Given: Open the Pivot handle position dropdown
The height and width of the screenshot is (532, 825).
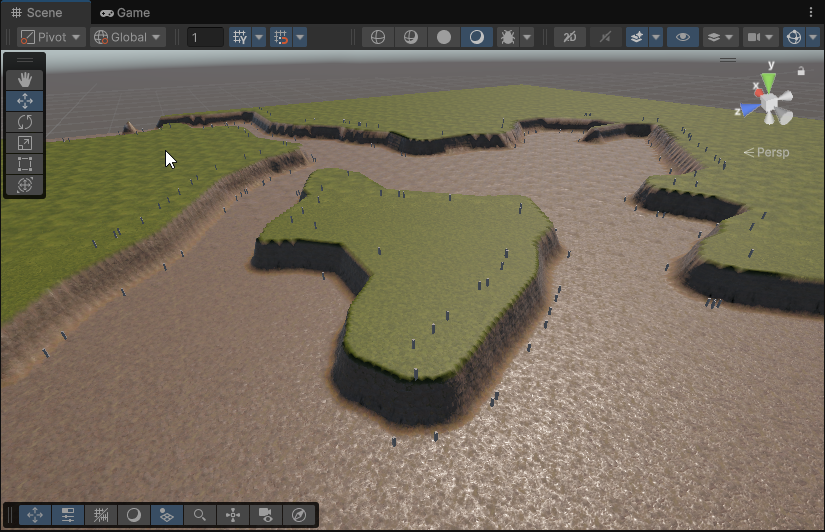Looking at the screenshot, I should pyautogui.click(x=51, y=37).
